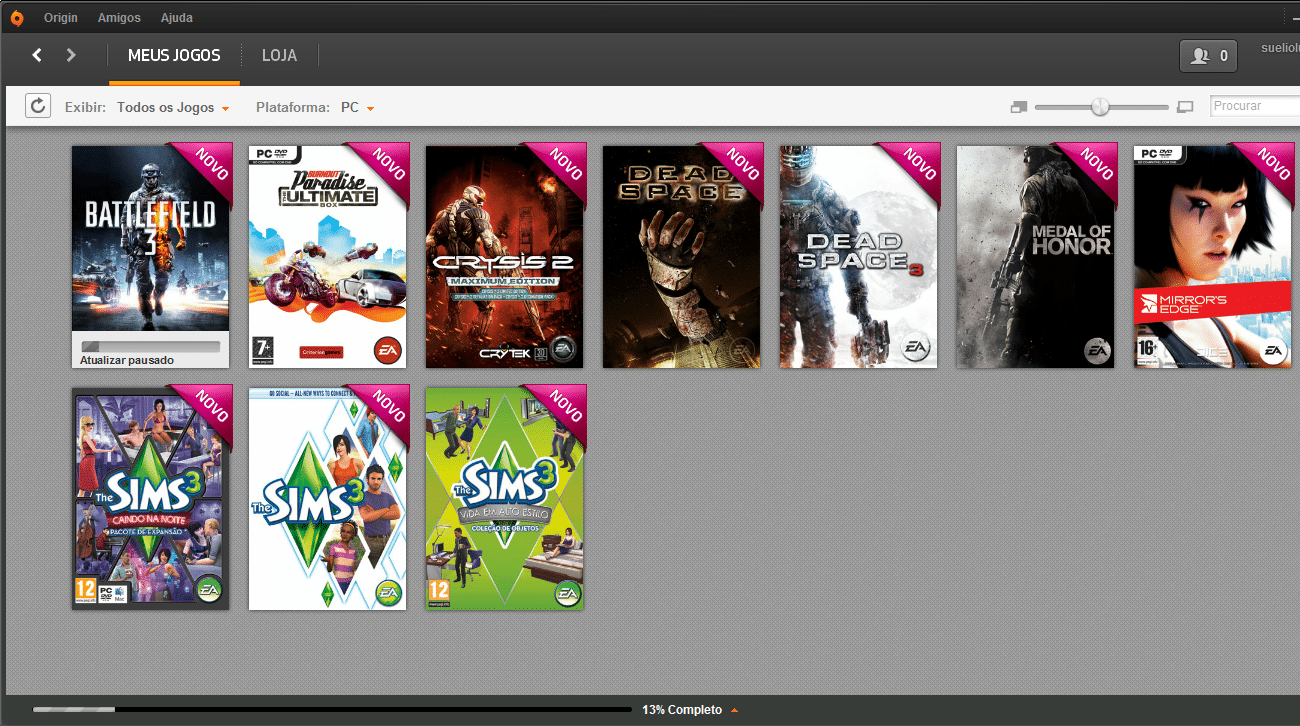Go back with the left arrow
Viewport: 1300px width, 726px height.
[37, 55]
